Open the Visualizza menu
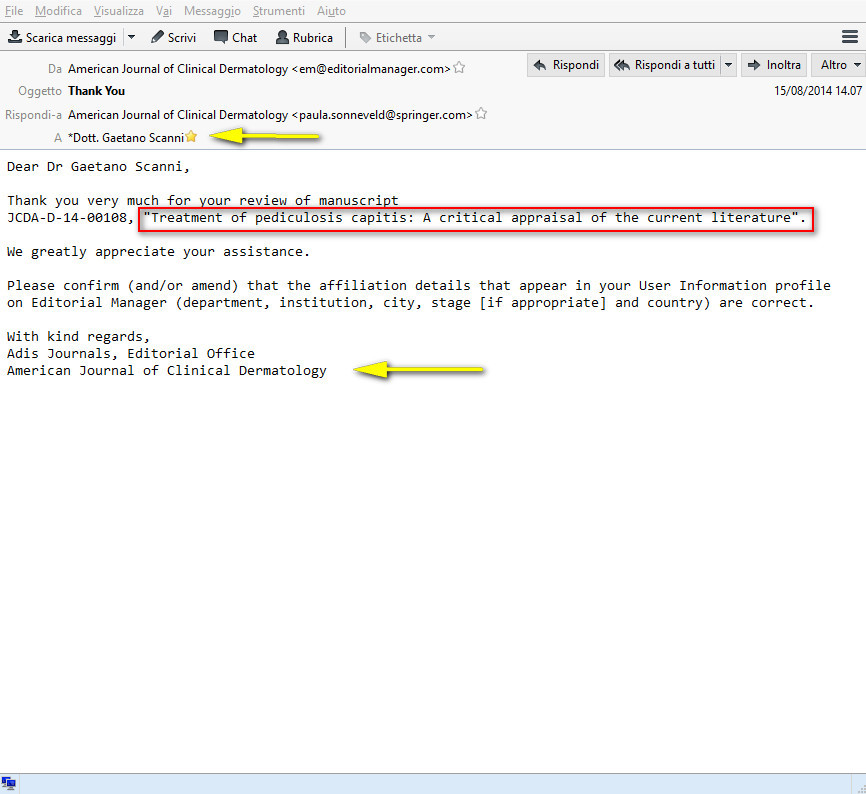The height and width of the screenshot is (794, 866). tap(118, 10)
